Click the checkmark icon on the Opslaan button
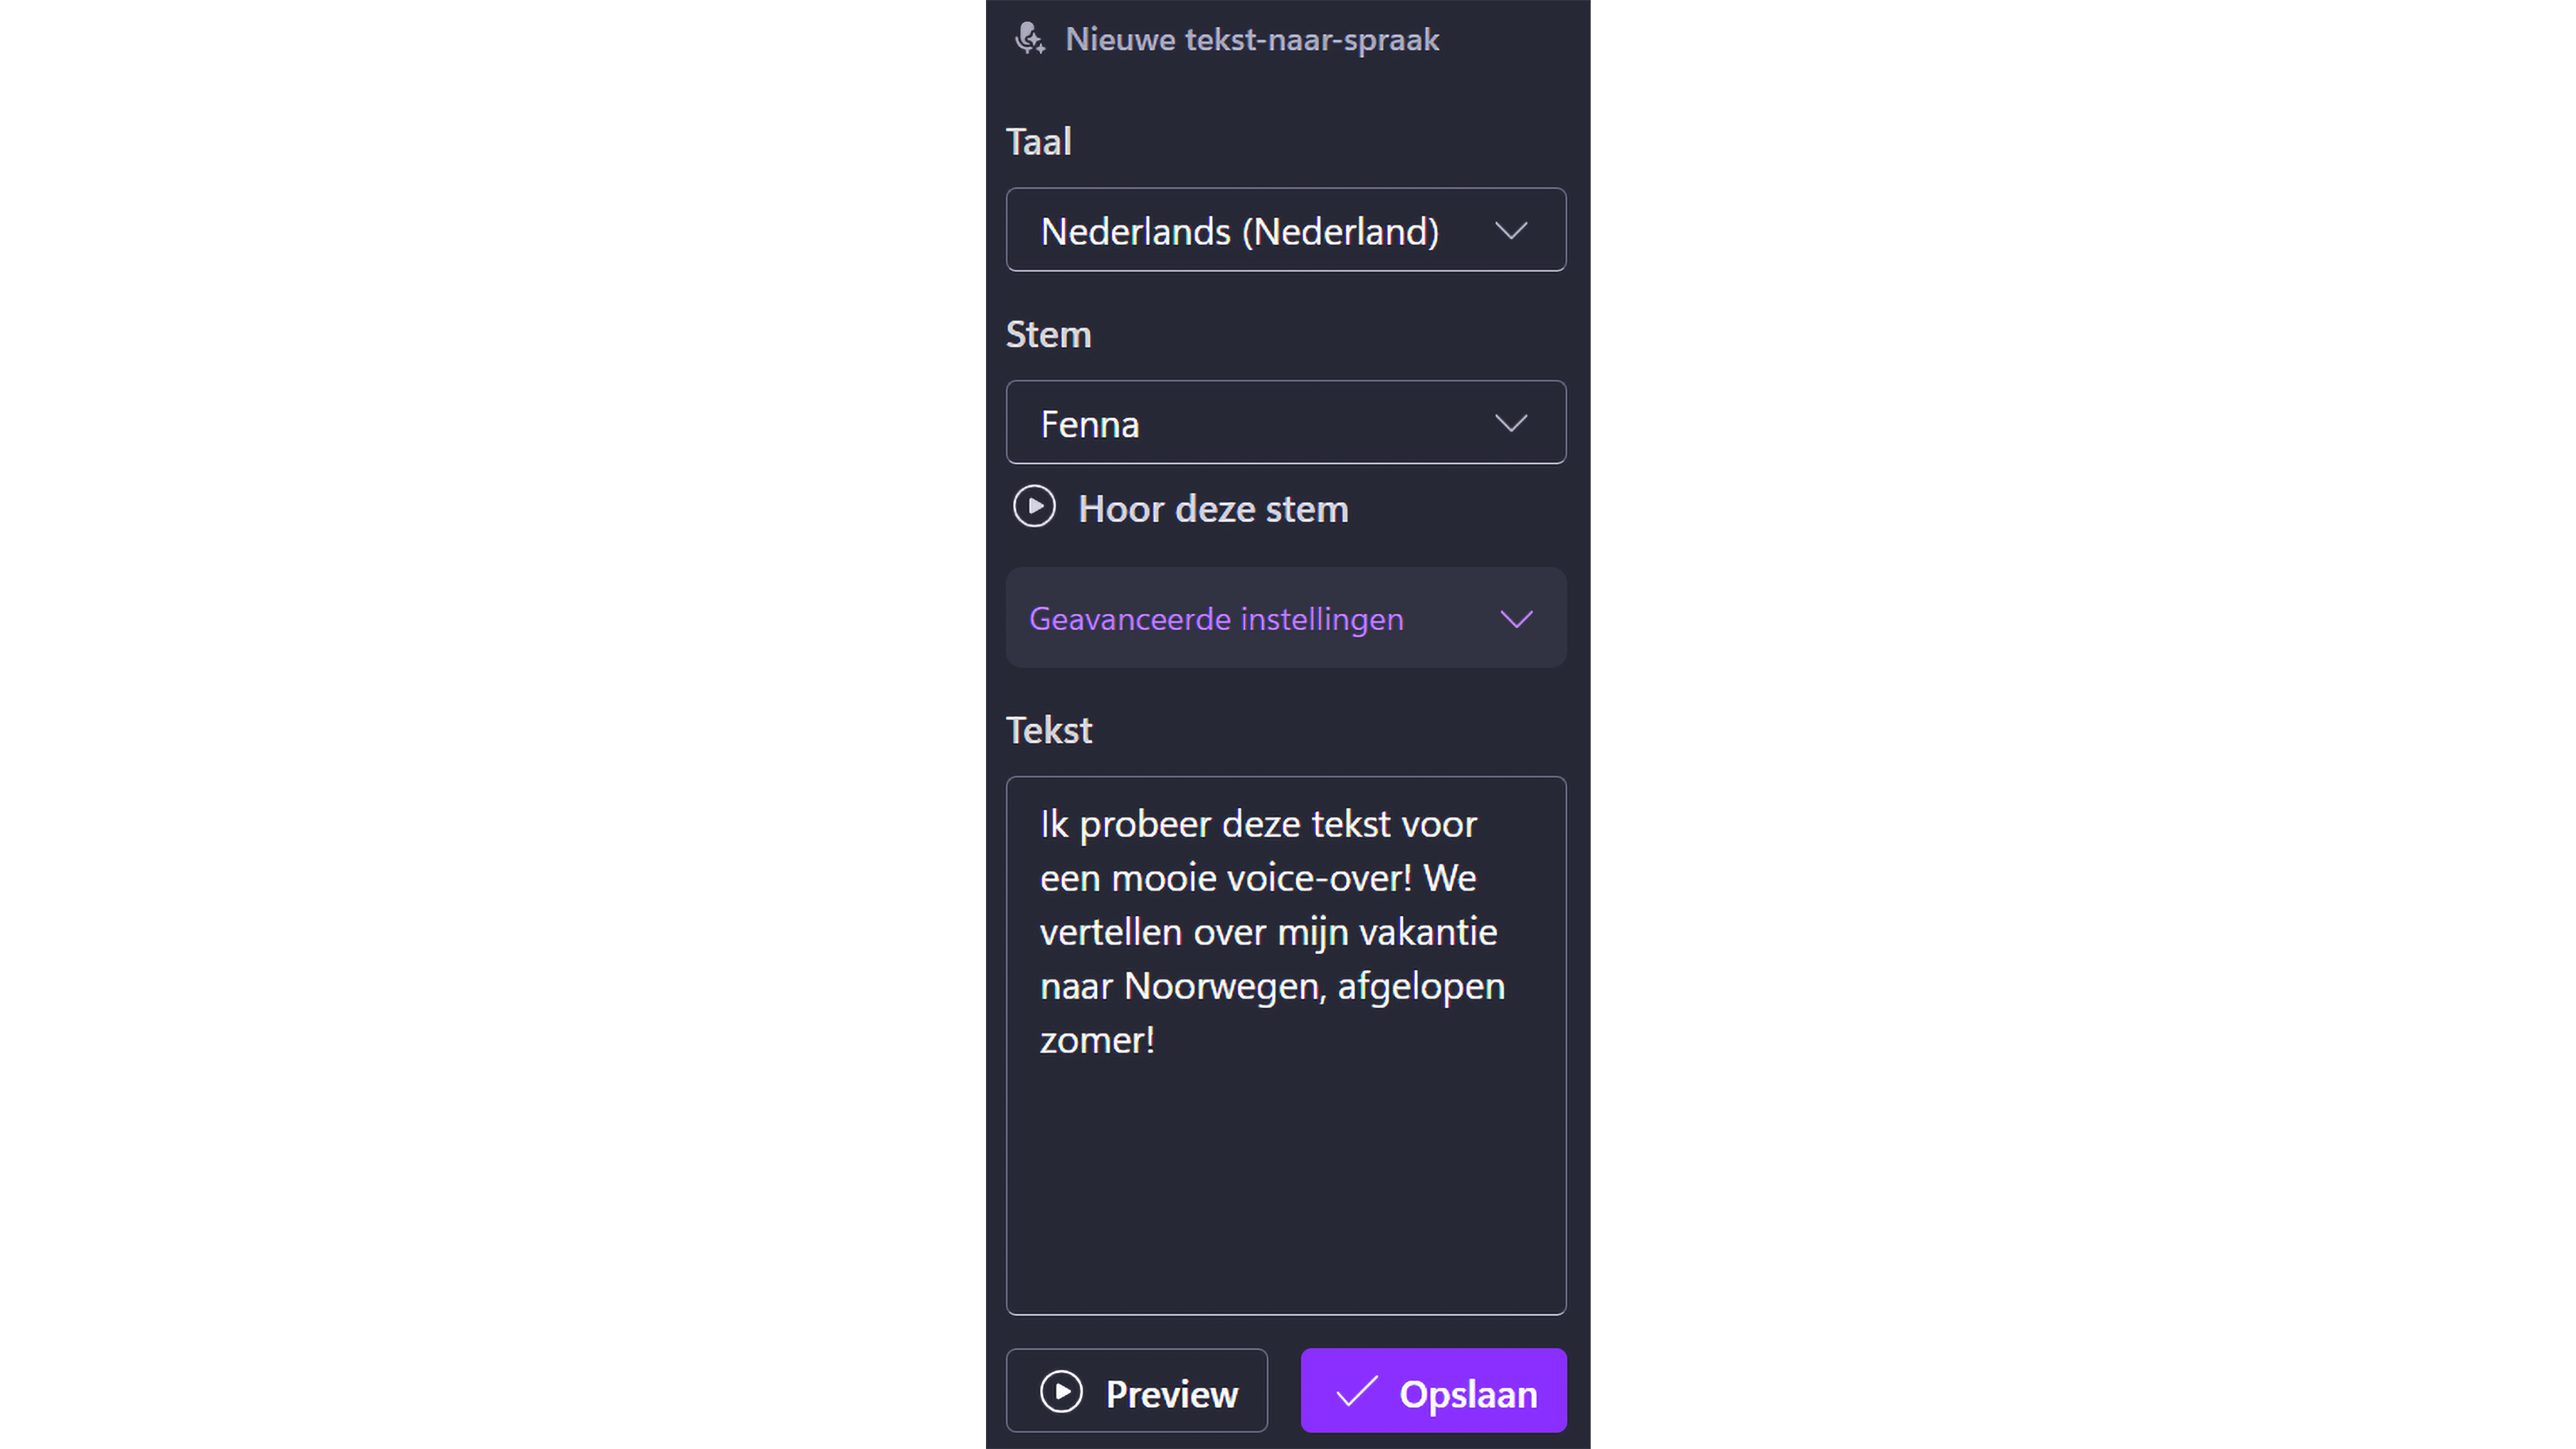Viewport: 2576px width, 1449px height. [1357, 1392]
